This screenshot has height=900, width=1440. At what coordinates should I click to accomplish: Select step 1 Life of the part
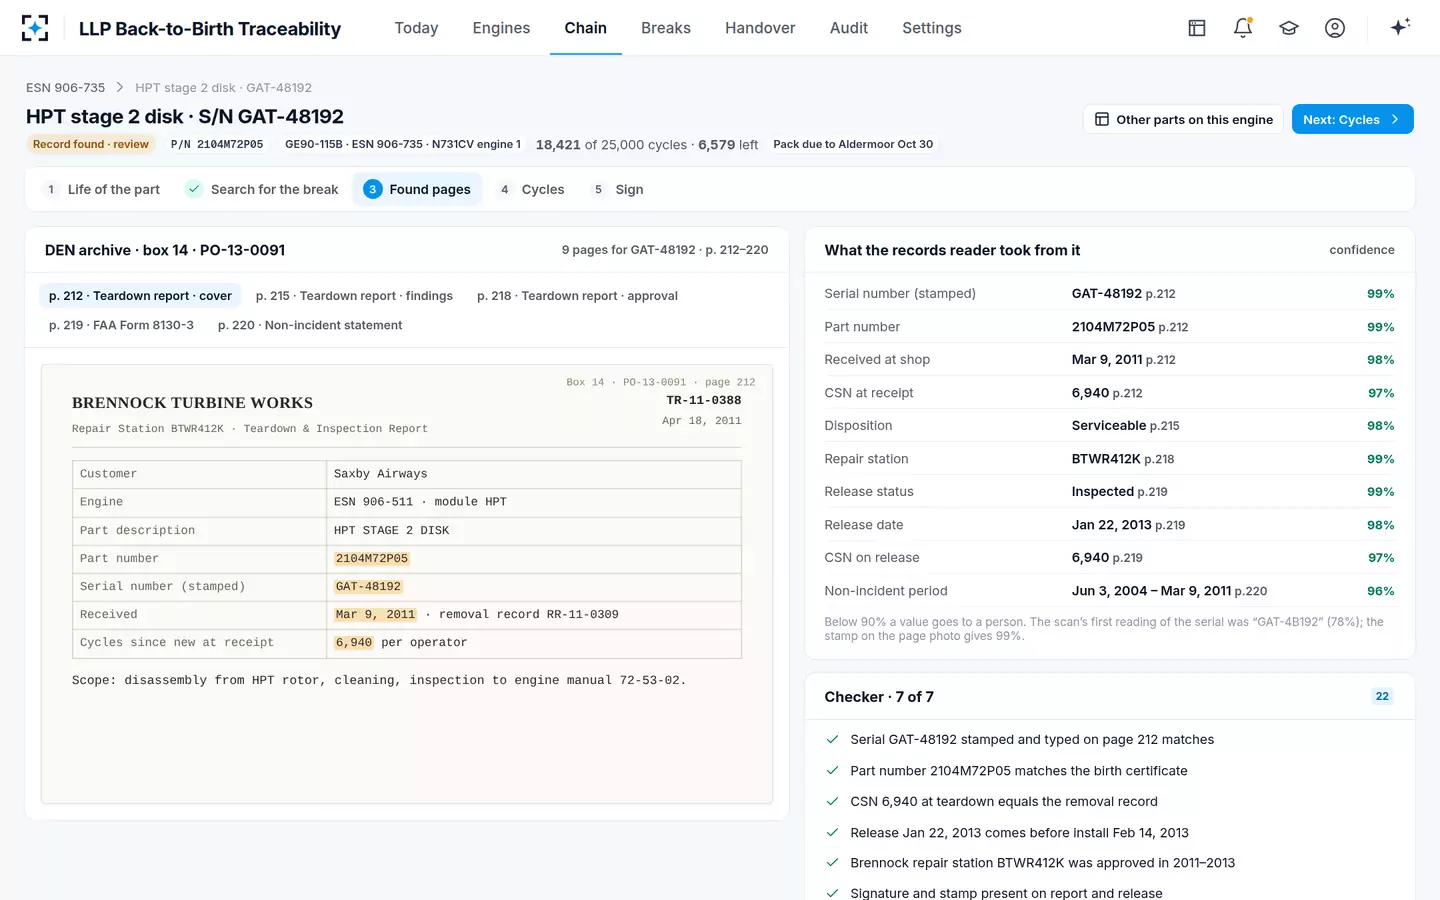click(103, 189)
